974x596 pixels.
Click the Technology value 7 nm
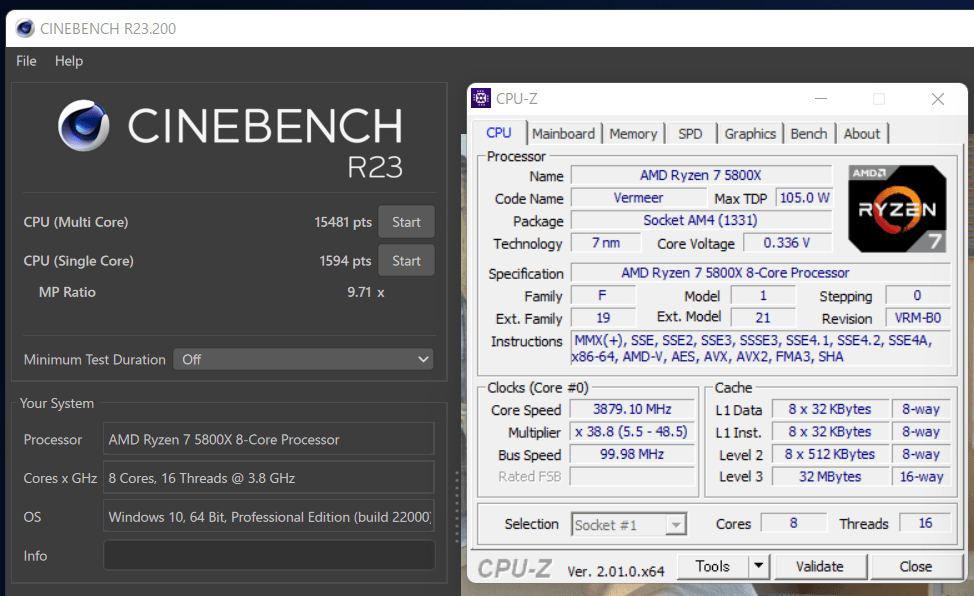(606, 242)
